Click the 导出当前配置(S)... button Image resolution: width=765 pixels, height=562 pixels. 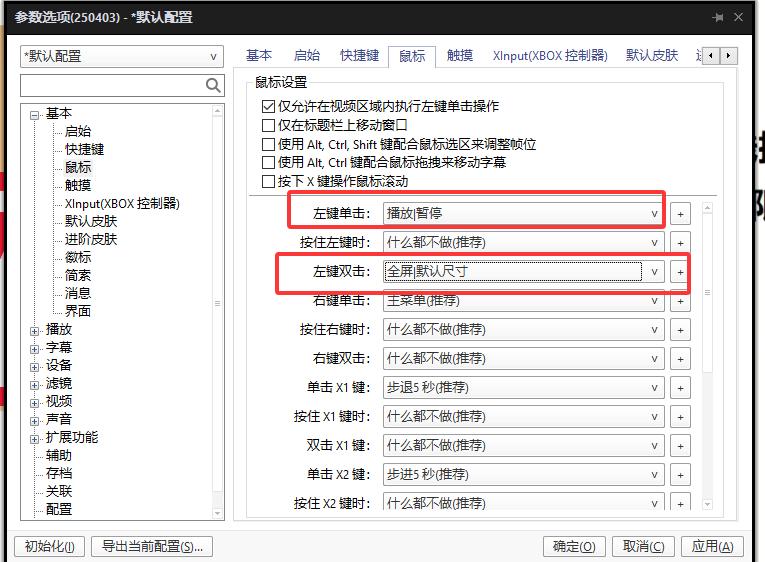(x=152, y=546)
